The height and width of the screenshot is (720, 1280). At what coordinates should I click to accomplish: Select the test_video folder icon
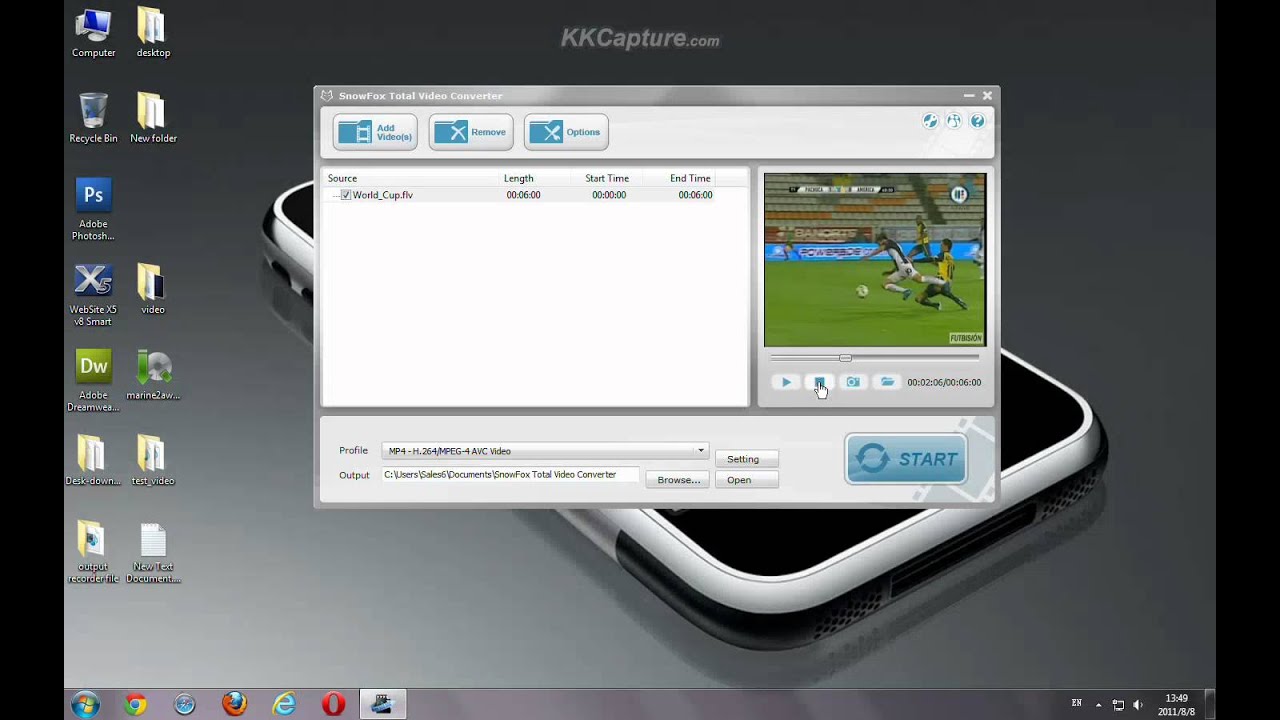point(153,460)
